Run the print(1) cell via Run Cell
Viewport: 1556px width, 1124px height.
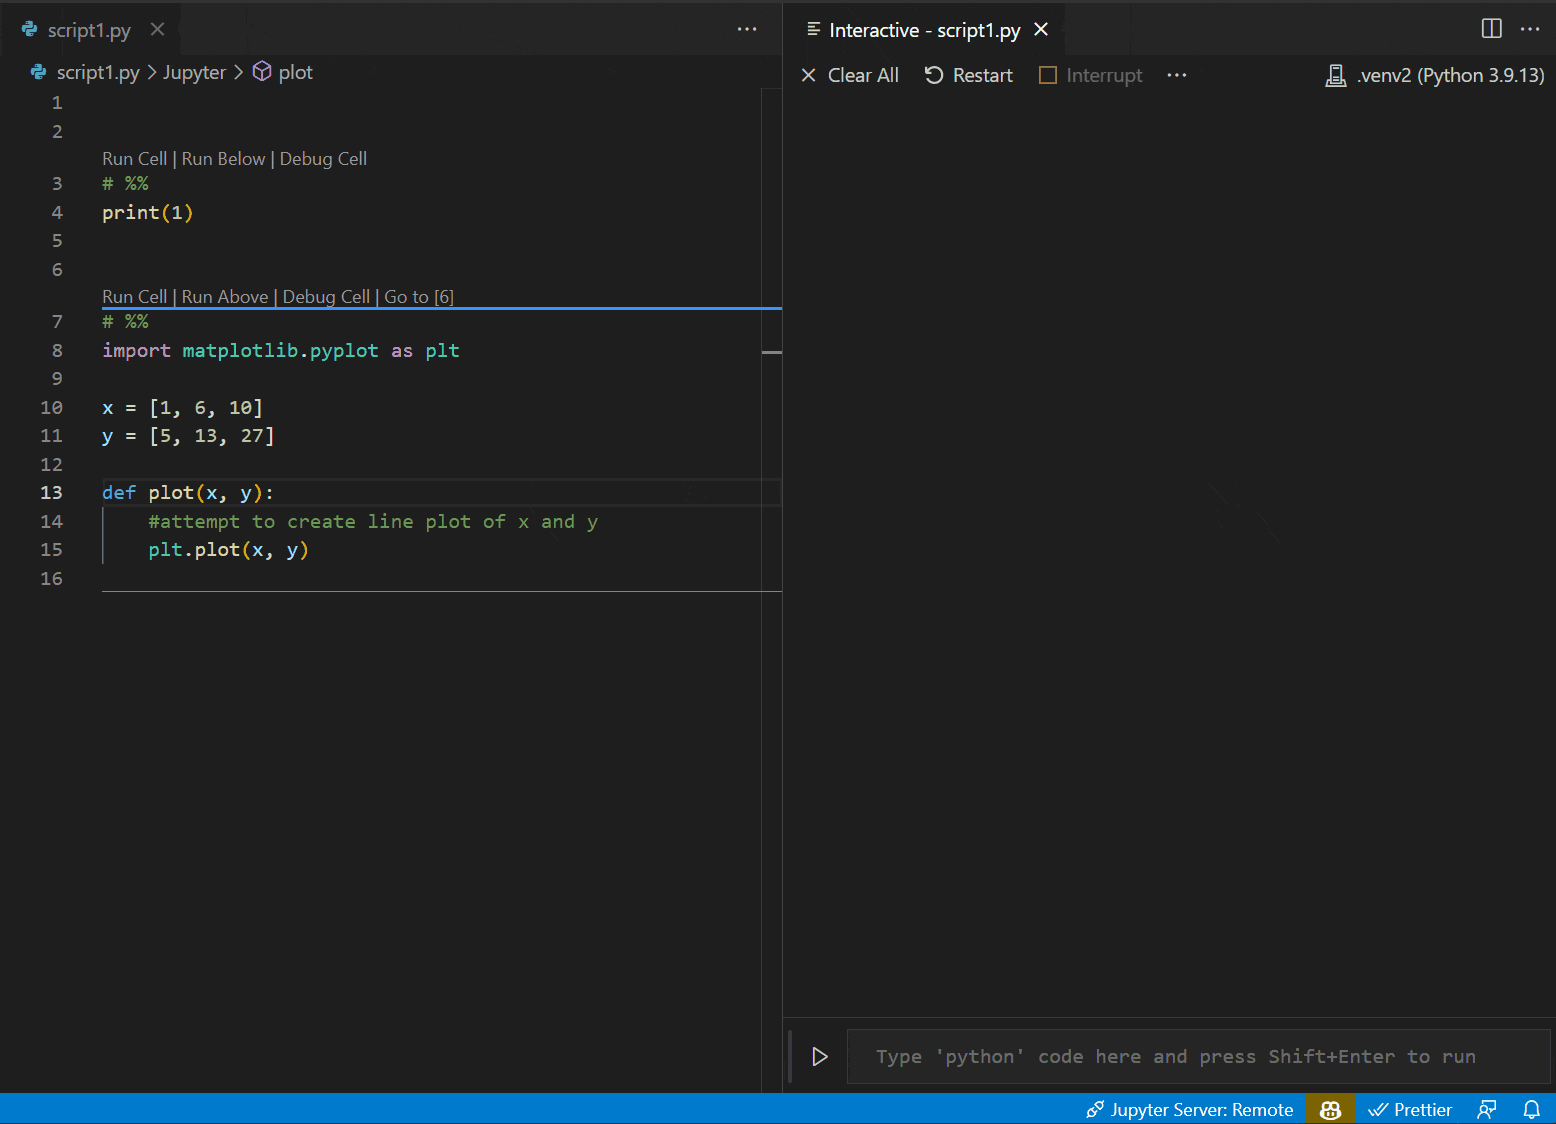point(134,158)
